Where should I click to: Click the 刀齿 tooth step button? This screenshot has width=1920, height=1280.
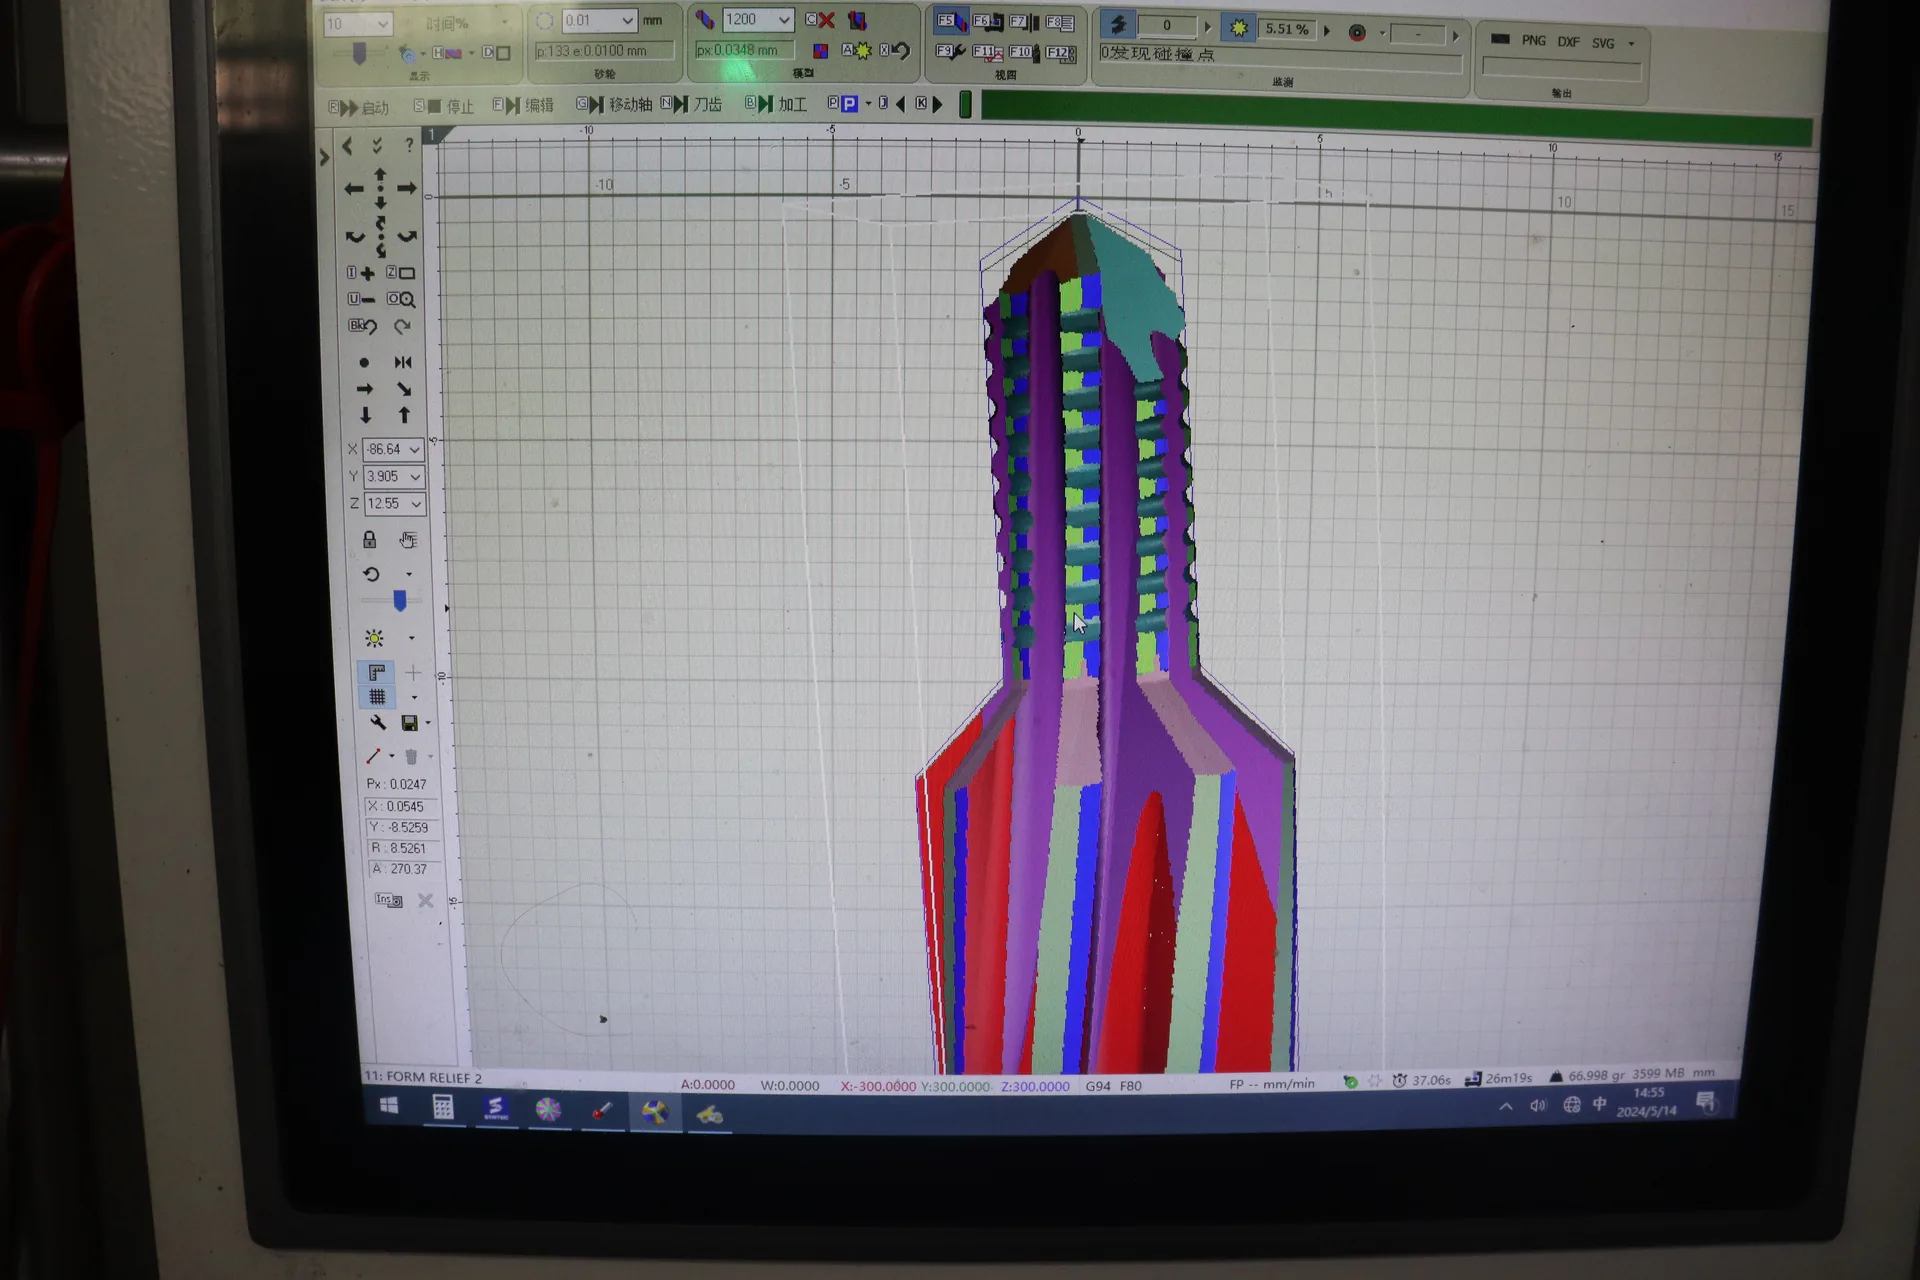coord(691,104)
